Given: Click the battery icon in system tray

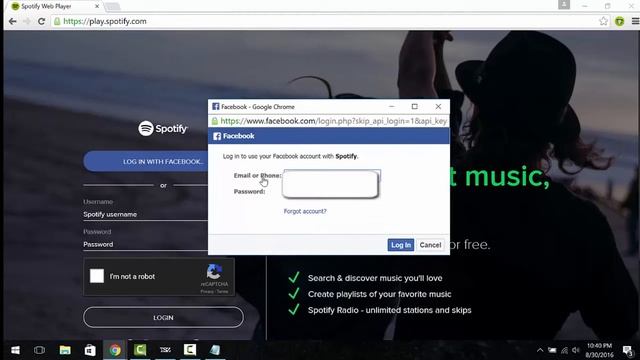Looking at the screenshot, I should click(x=552, y=350).
